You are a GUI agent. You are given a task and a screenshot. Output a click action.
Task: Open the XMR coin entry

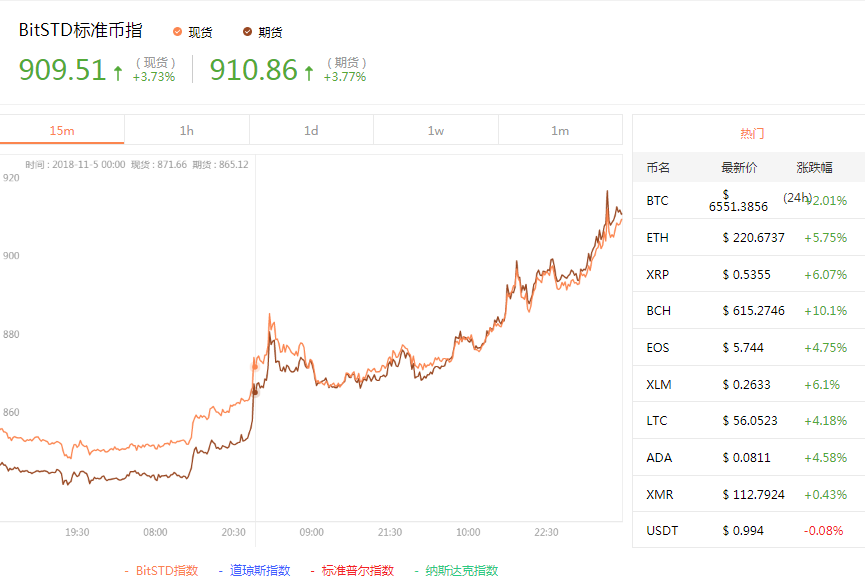tap(749, 494)
